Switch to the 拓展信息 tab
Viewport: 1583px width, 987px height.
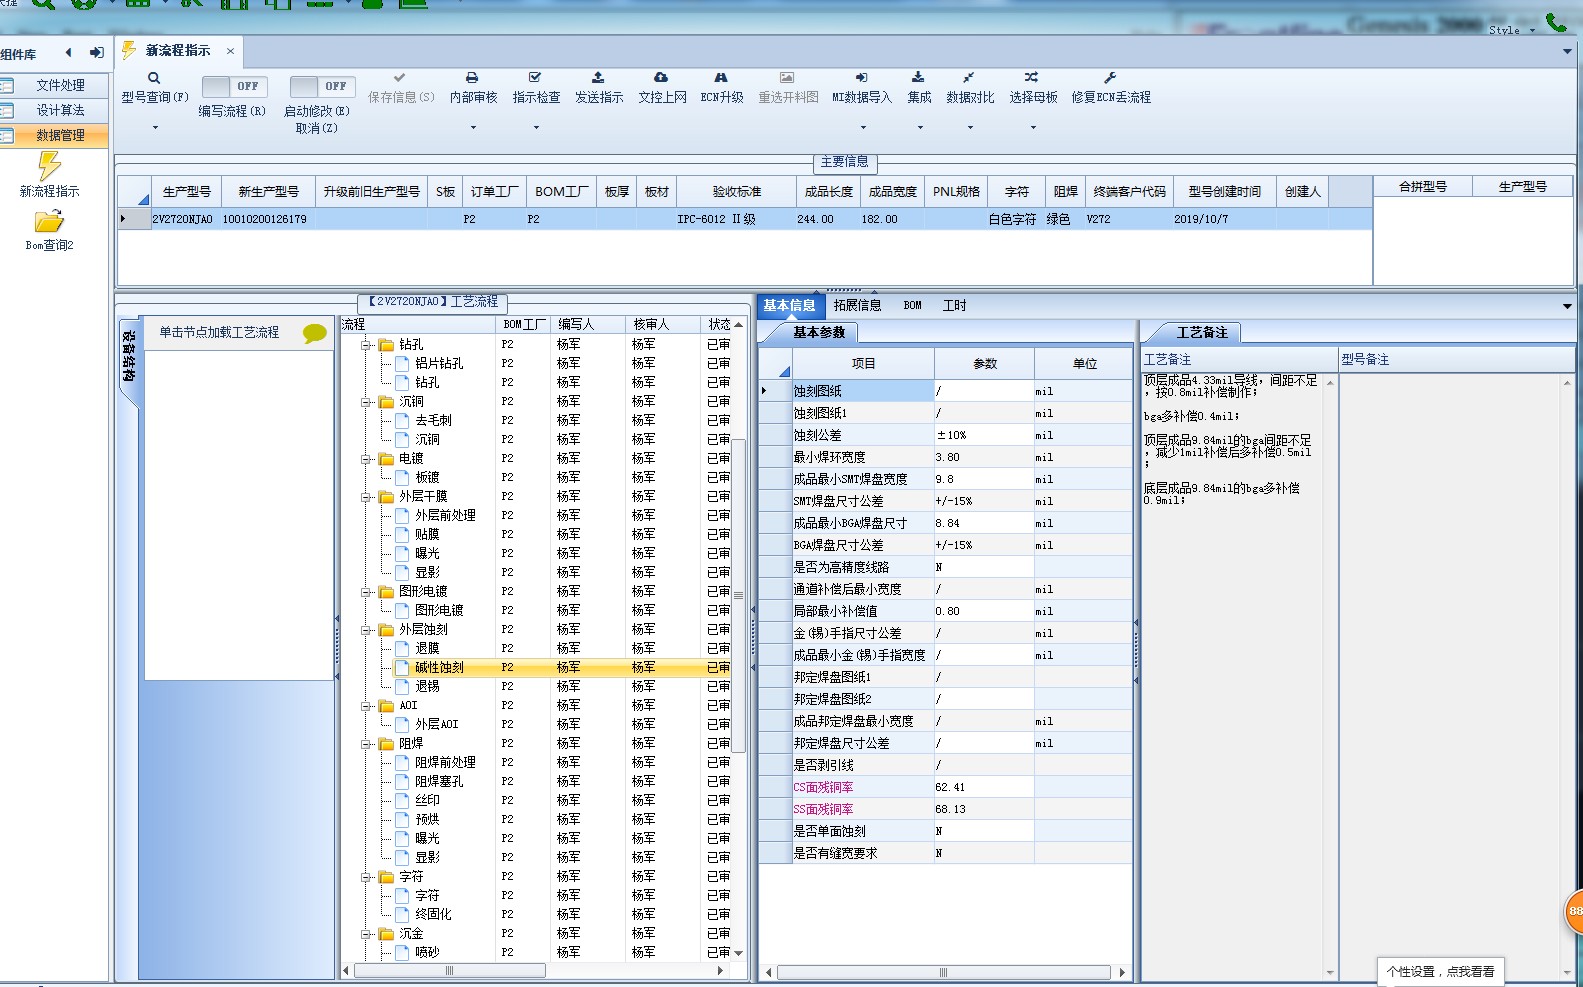coord(857,306)
